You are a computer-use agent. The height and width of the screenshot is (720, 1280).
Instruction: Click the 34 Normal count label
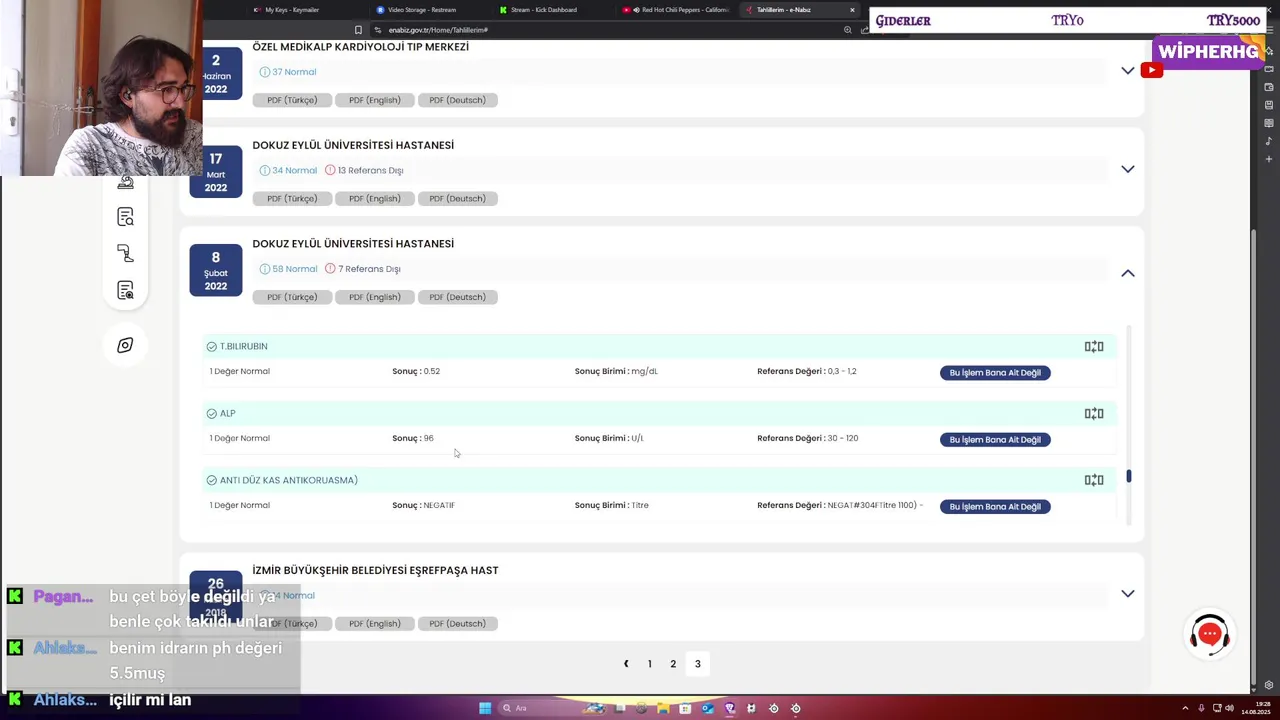pos(294,170)
